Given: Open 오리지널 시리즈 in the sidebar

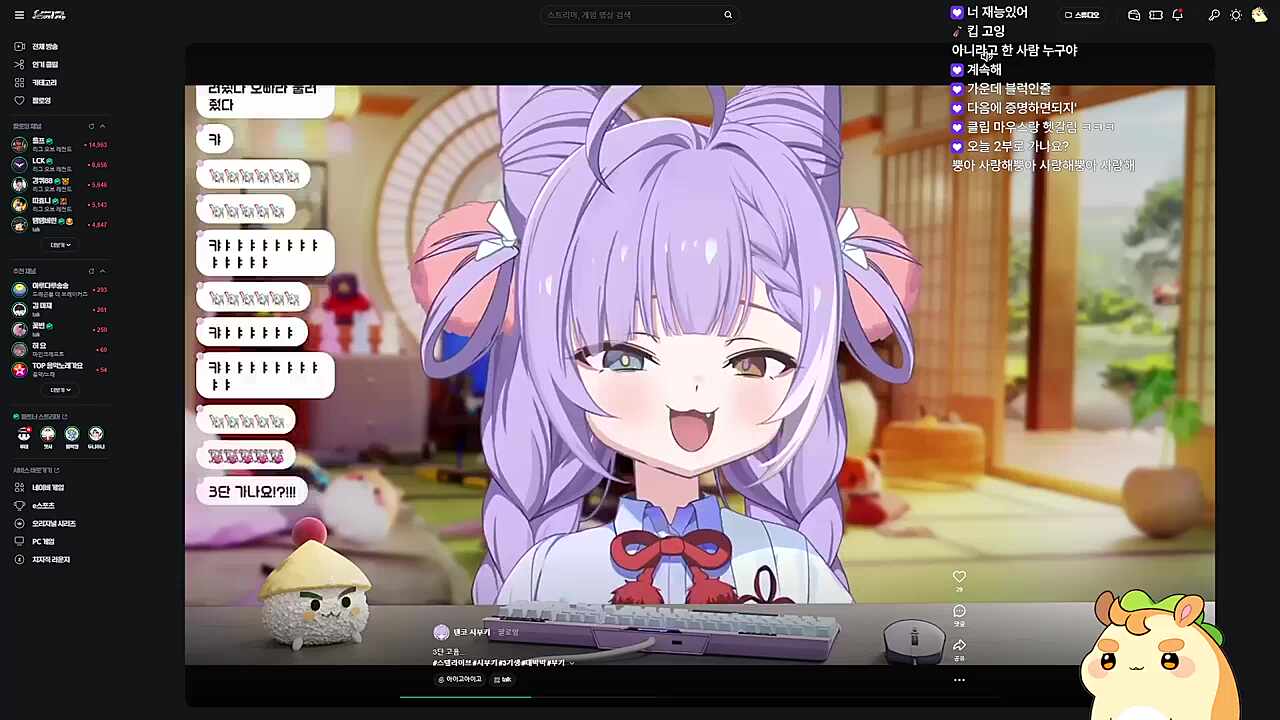Looking at the screenshot, I should coord(45,524).
